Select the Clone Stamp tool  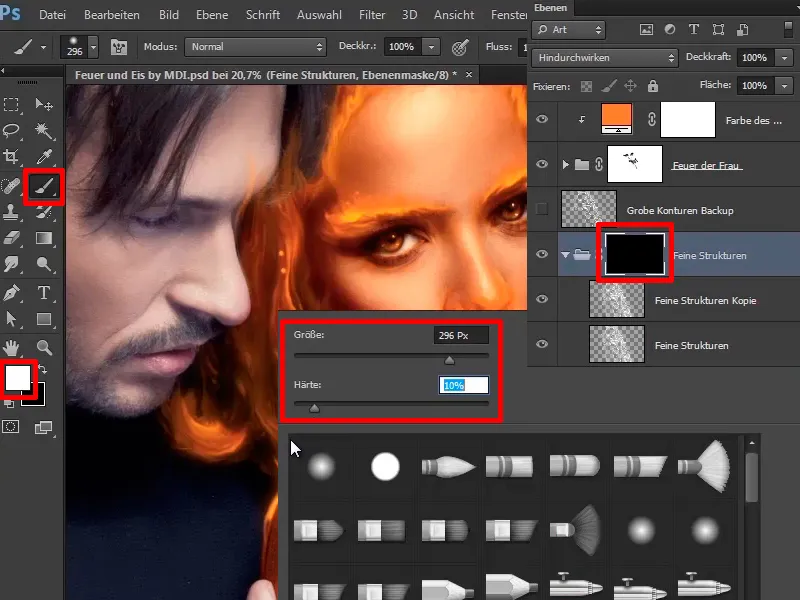point(11,212)
